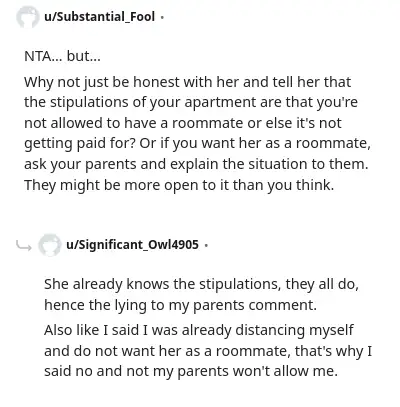This screenshot has width=400, height=407.
Task: Click the line "hence the lying to my parents"
Action: (180, 305)
